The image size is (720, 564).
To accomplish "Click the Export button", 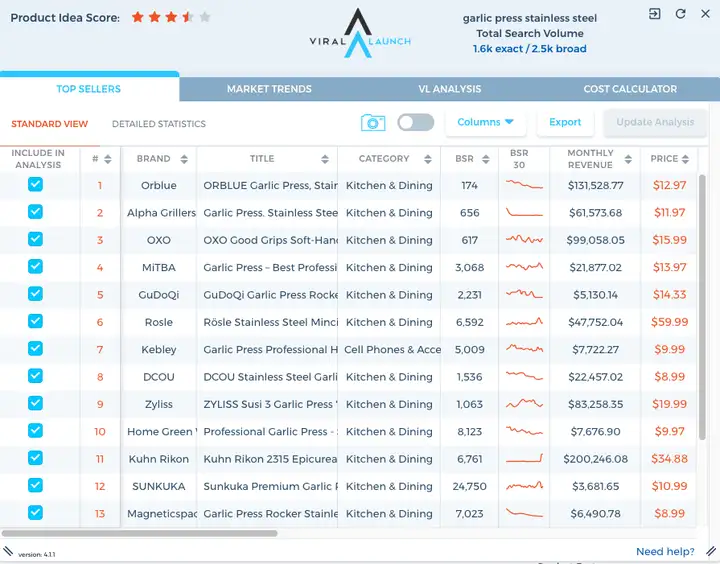I will (565, 122).
